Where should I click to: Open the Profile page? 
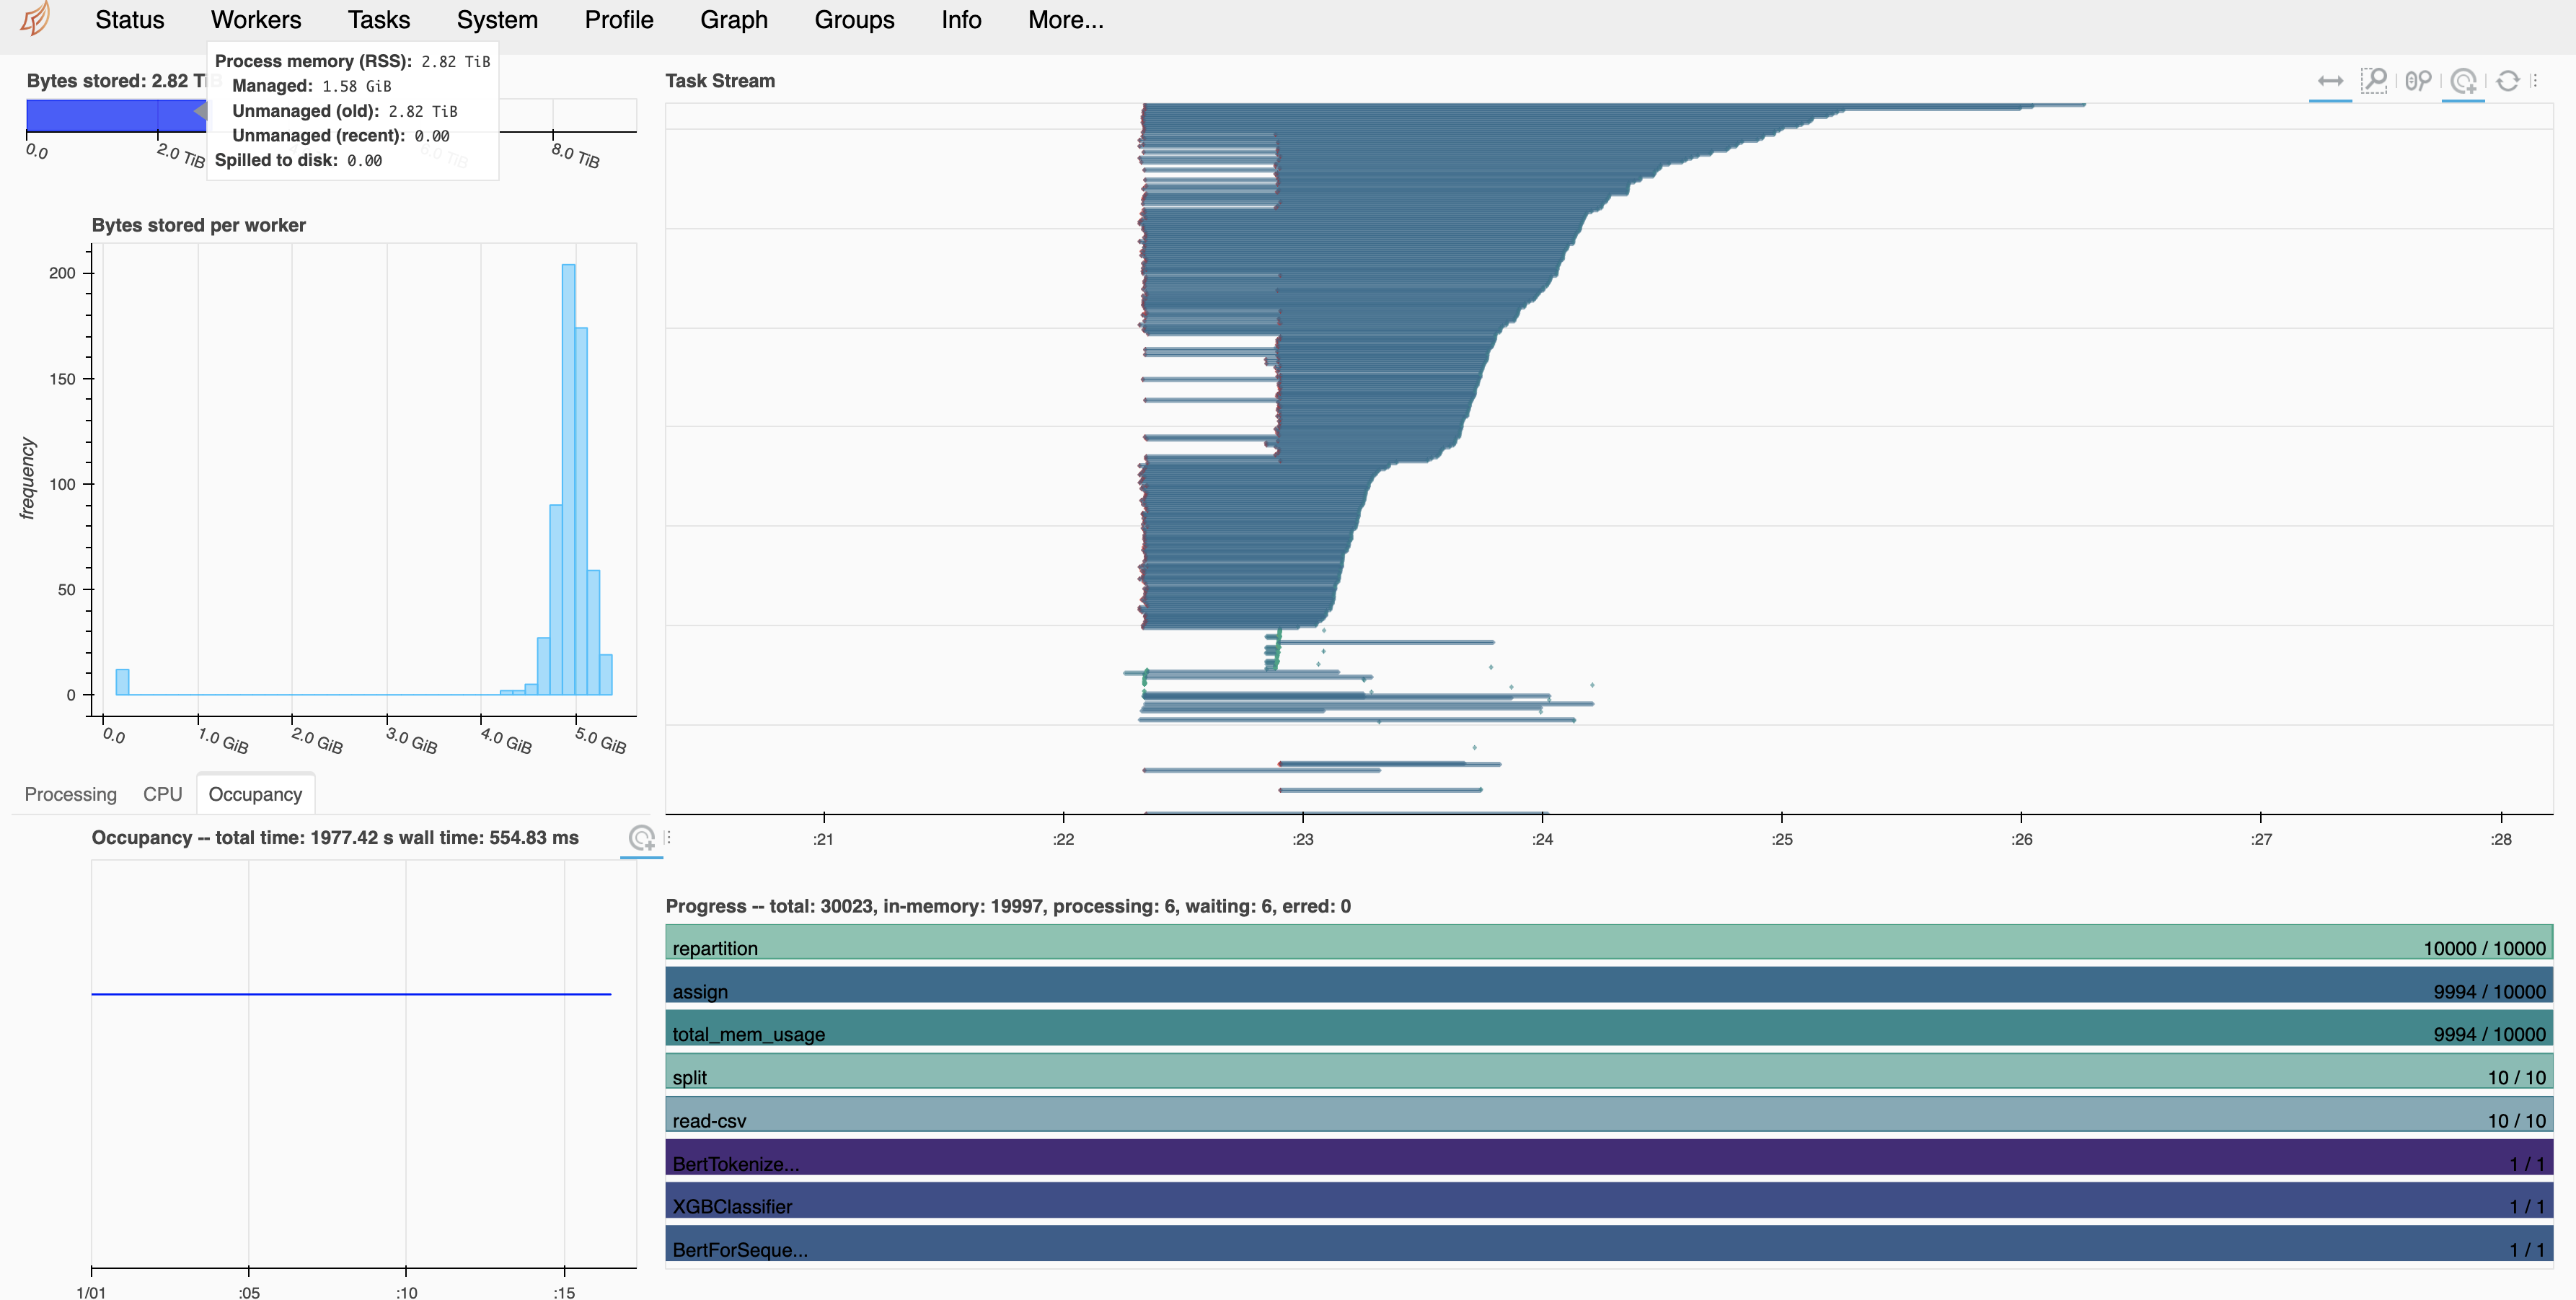click(619, 20)
